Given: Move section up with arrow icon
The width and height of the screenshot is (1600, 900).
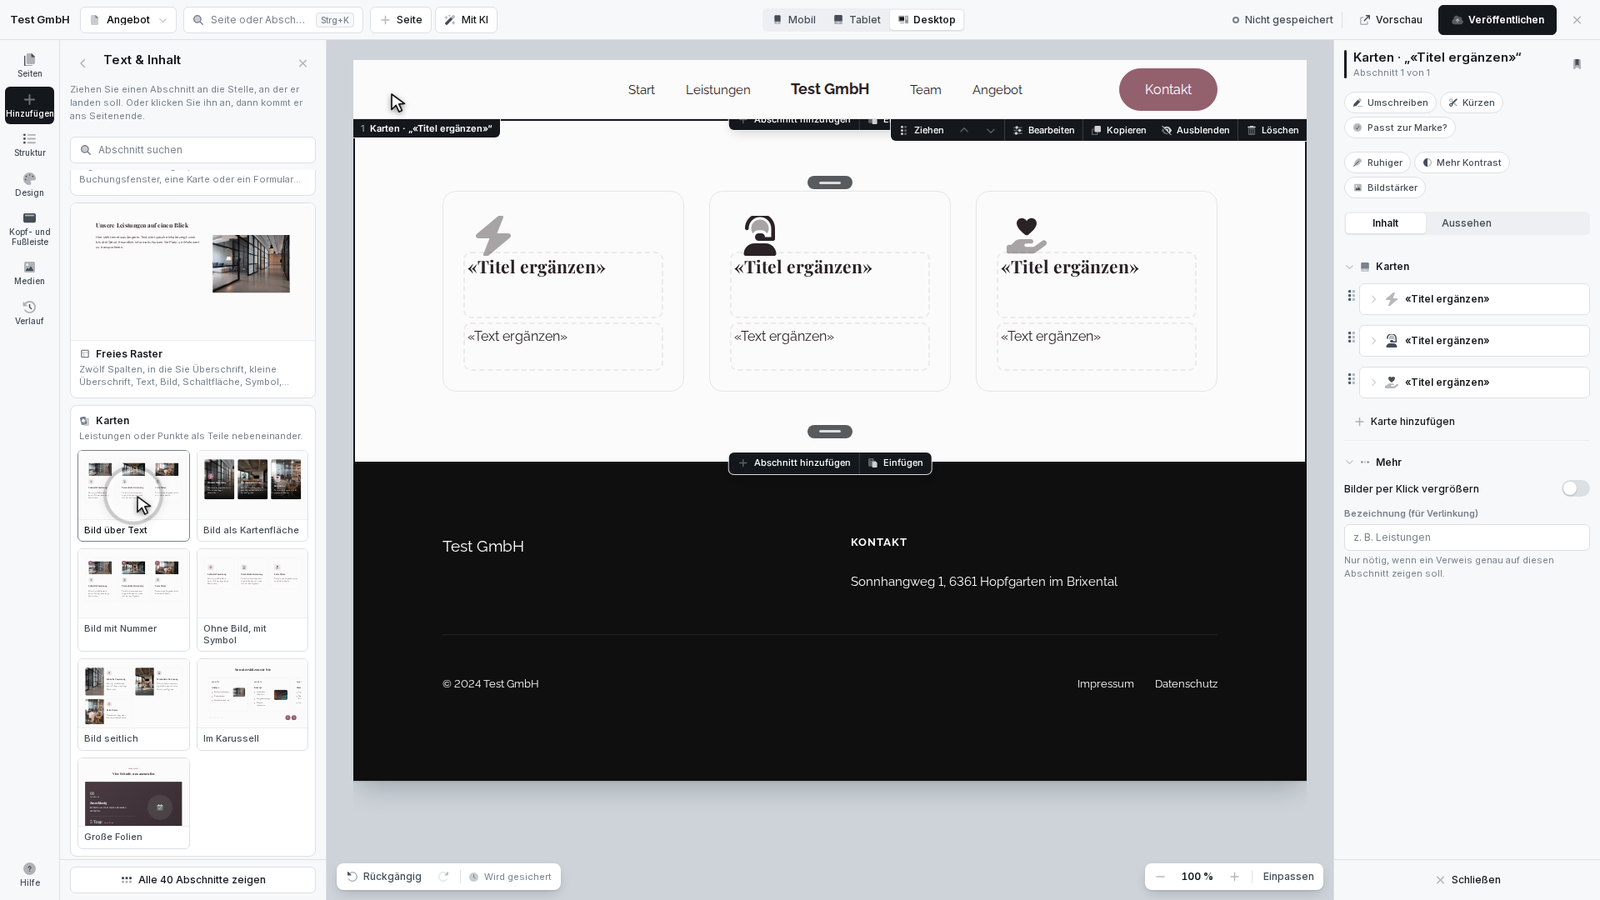Looking at the screenshot, I should (964, 130).
